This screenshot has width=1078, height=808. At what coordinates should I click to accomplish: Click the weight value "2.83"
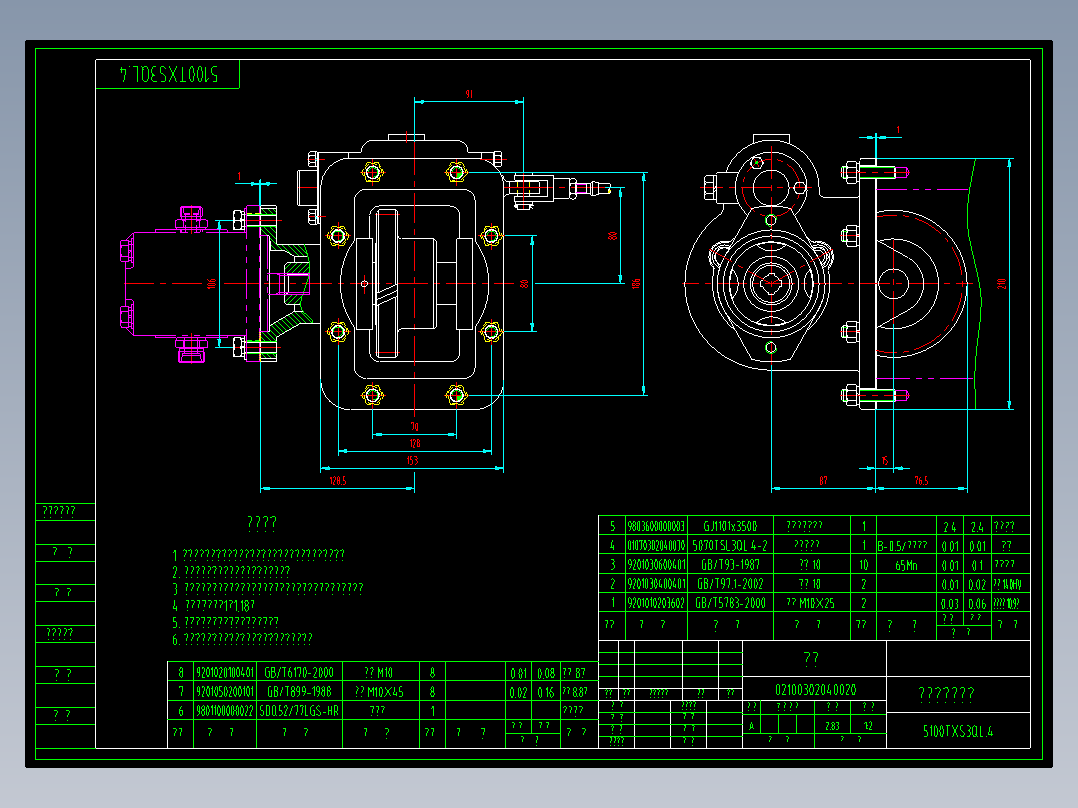(832, 725)
